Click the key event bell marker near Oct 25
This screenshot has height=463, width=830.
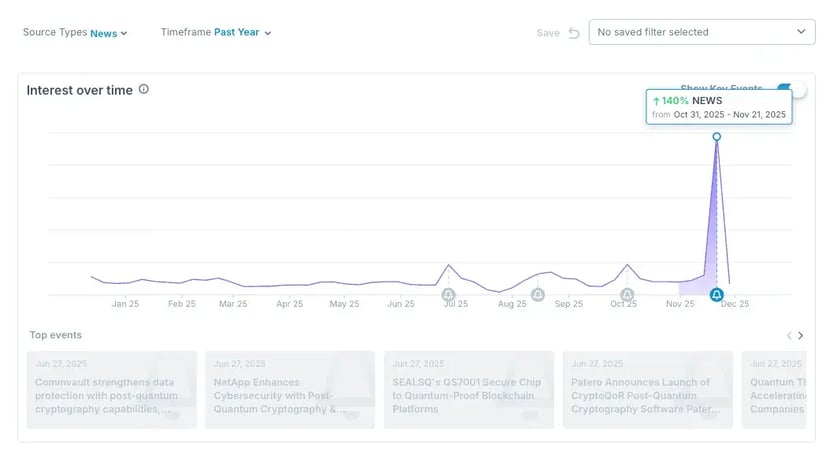tap(627, 295)
